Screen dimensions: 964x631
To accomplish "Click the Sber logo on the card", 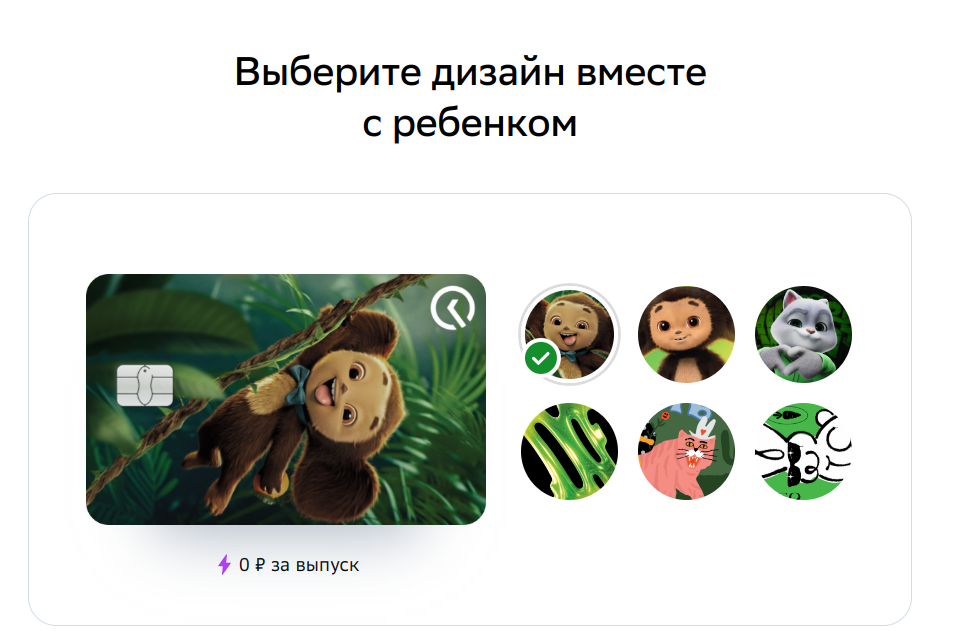I will (x=453, y=307).
